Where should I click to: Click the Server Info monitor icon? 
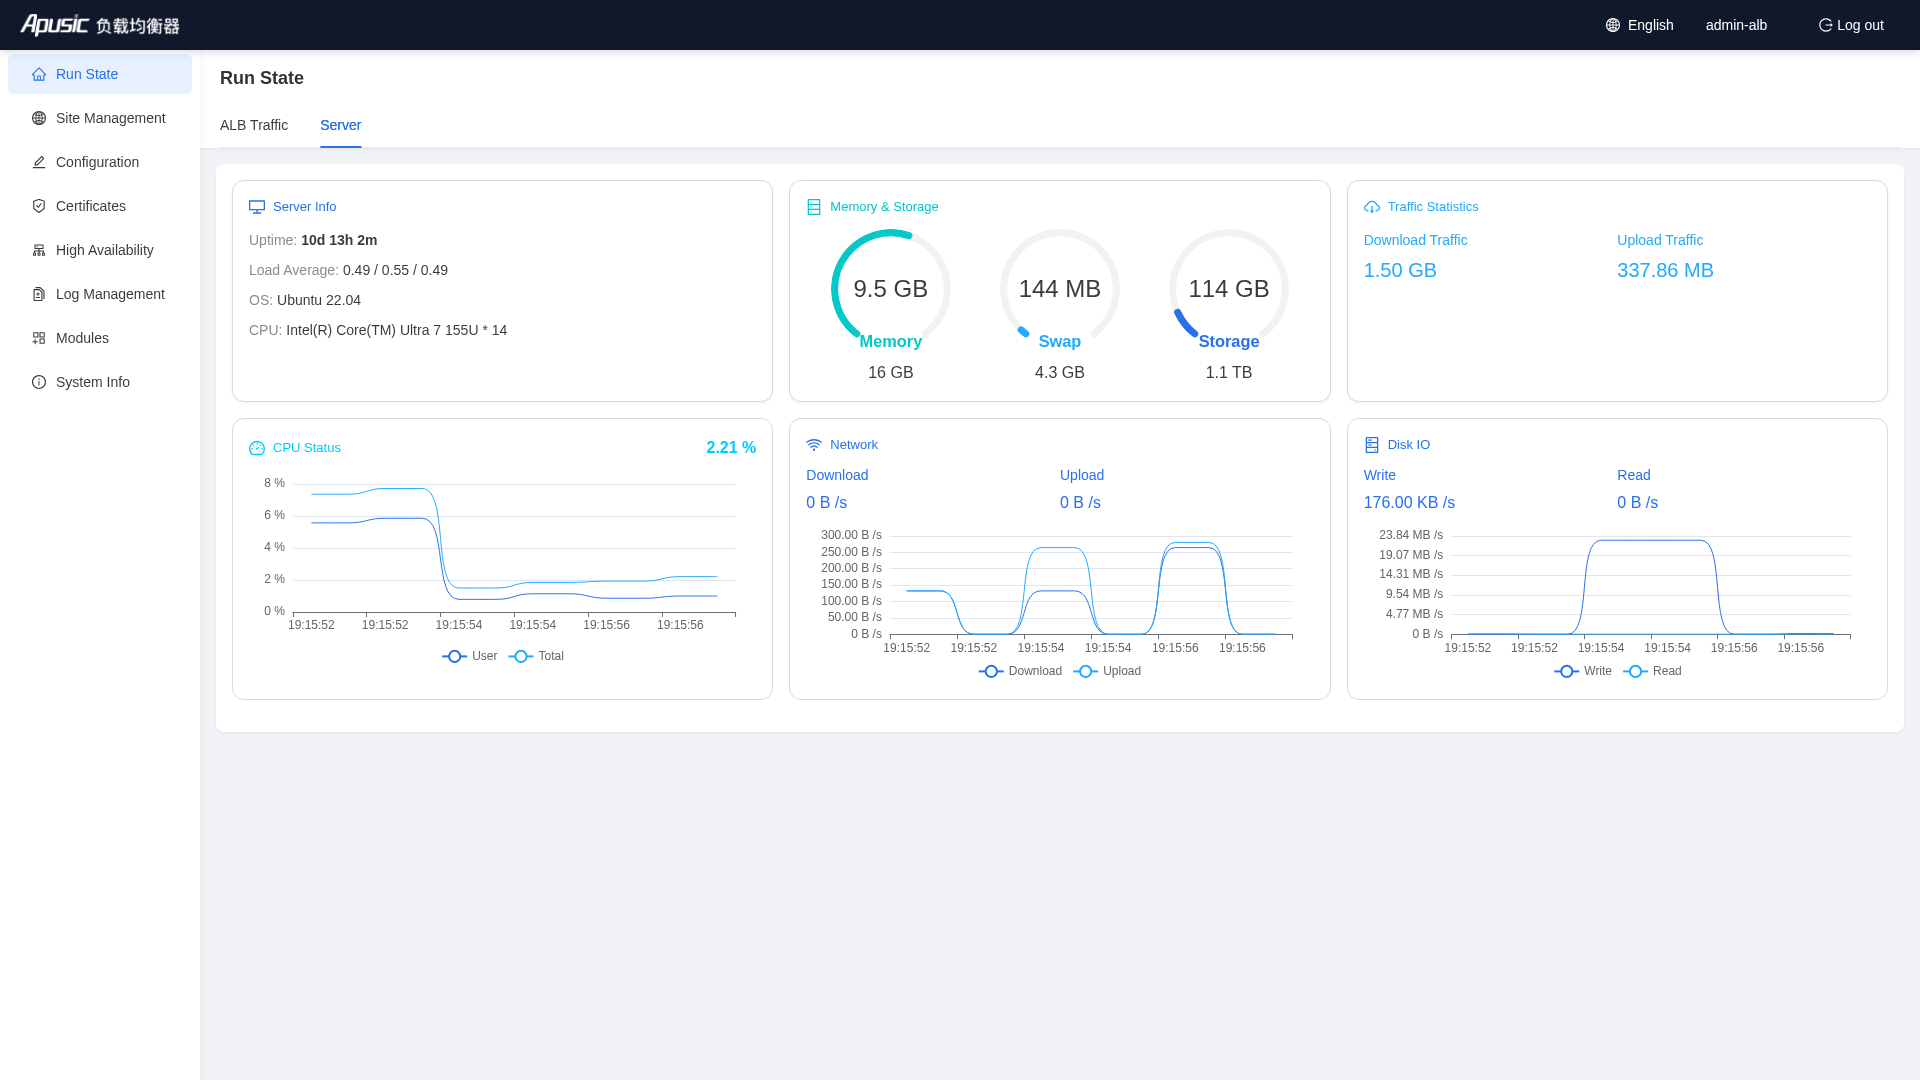point(257,207)
